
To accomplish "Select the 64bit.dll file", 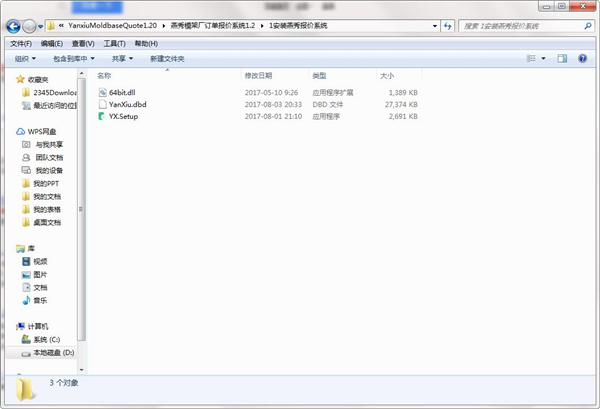I will click(x=122, y=91).
